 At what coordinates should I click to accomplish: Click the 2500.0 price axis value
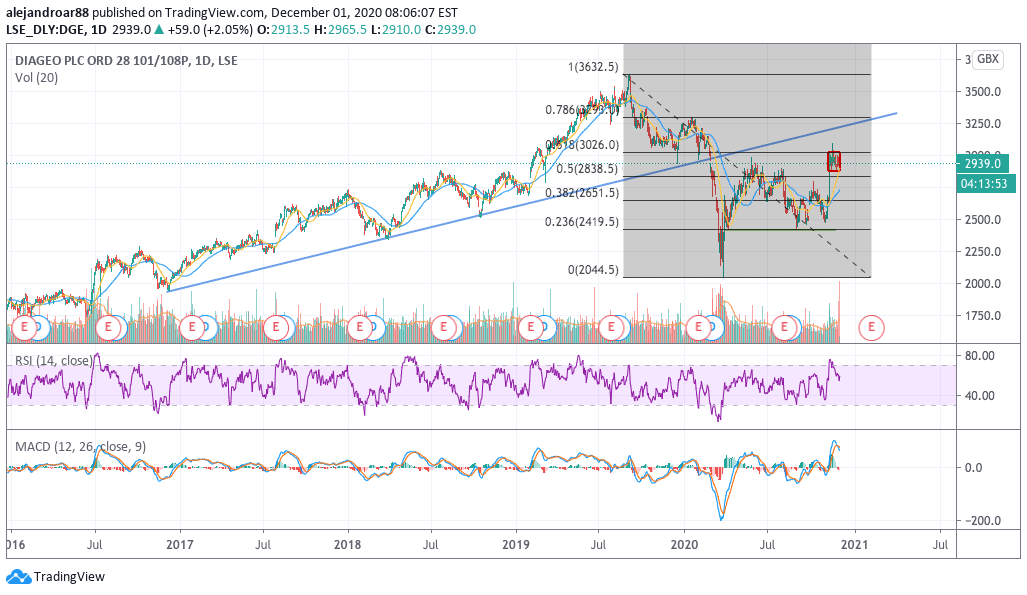pyautogui.click(x=982, y=220)
